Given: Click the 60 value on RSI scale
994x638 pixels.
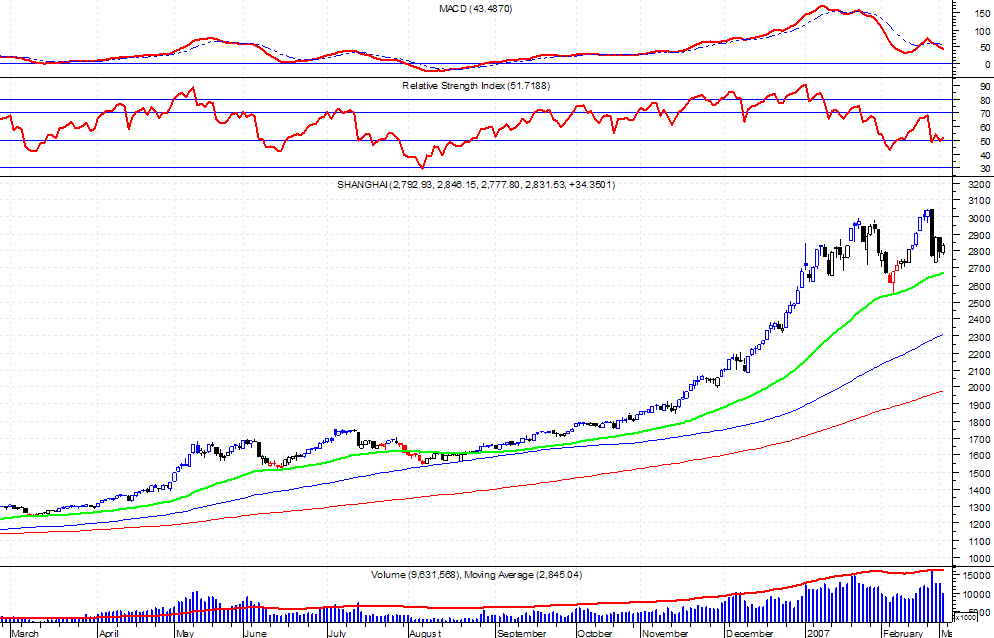Looking at the screenshot, I should click(986, 128).
